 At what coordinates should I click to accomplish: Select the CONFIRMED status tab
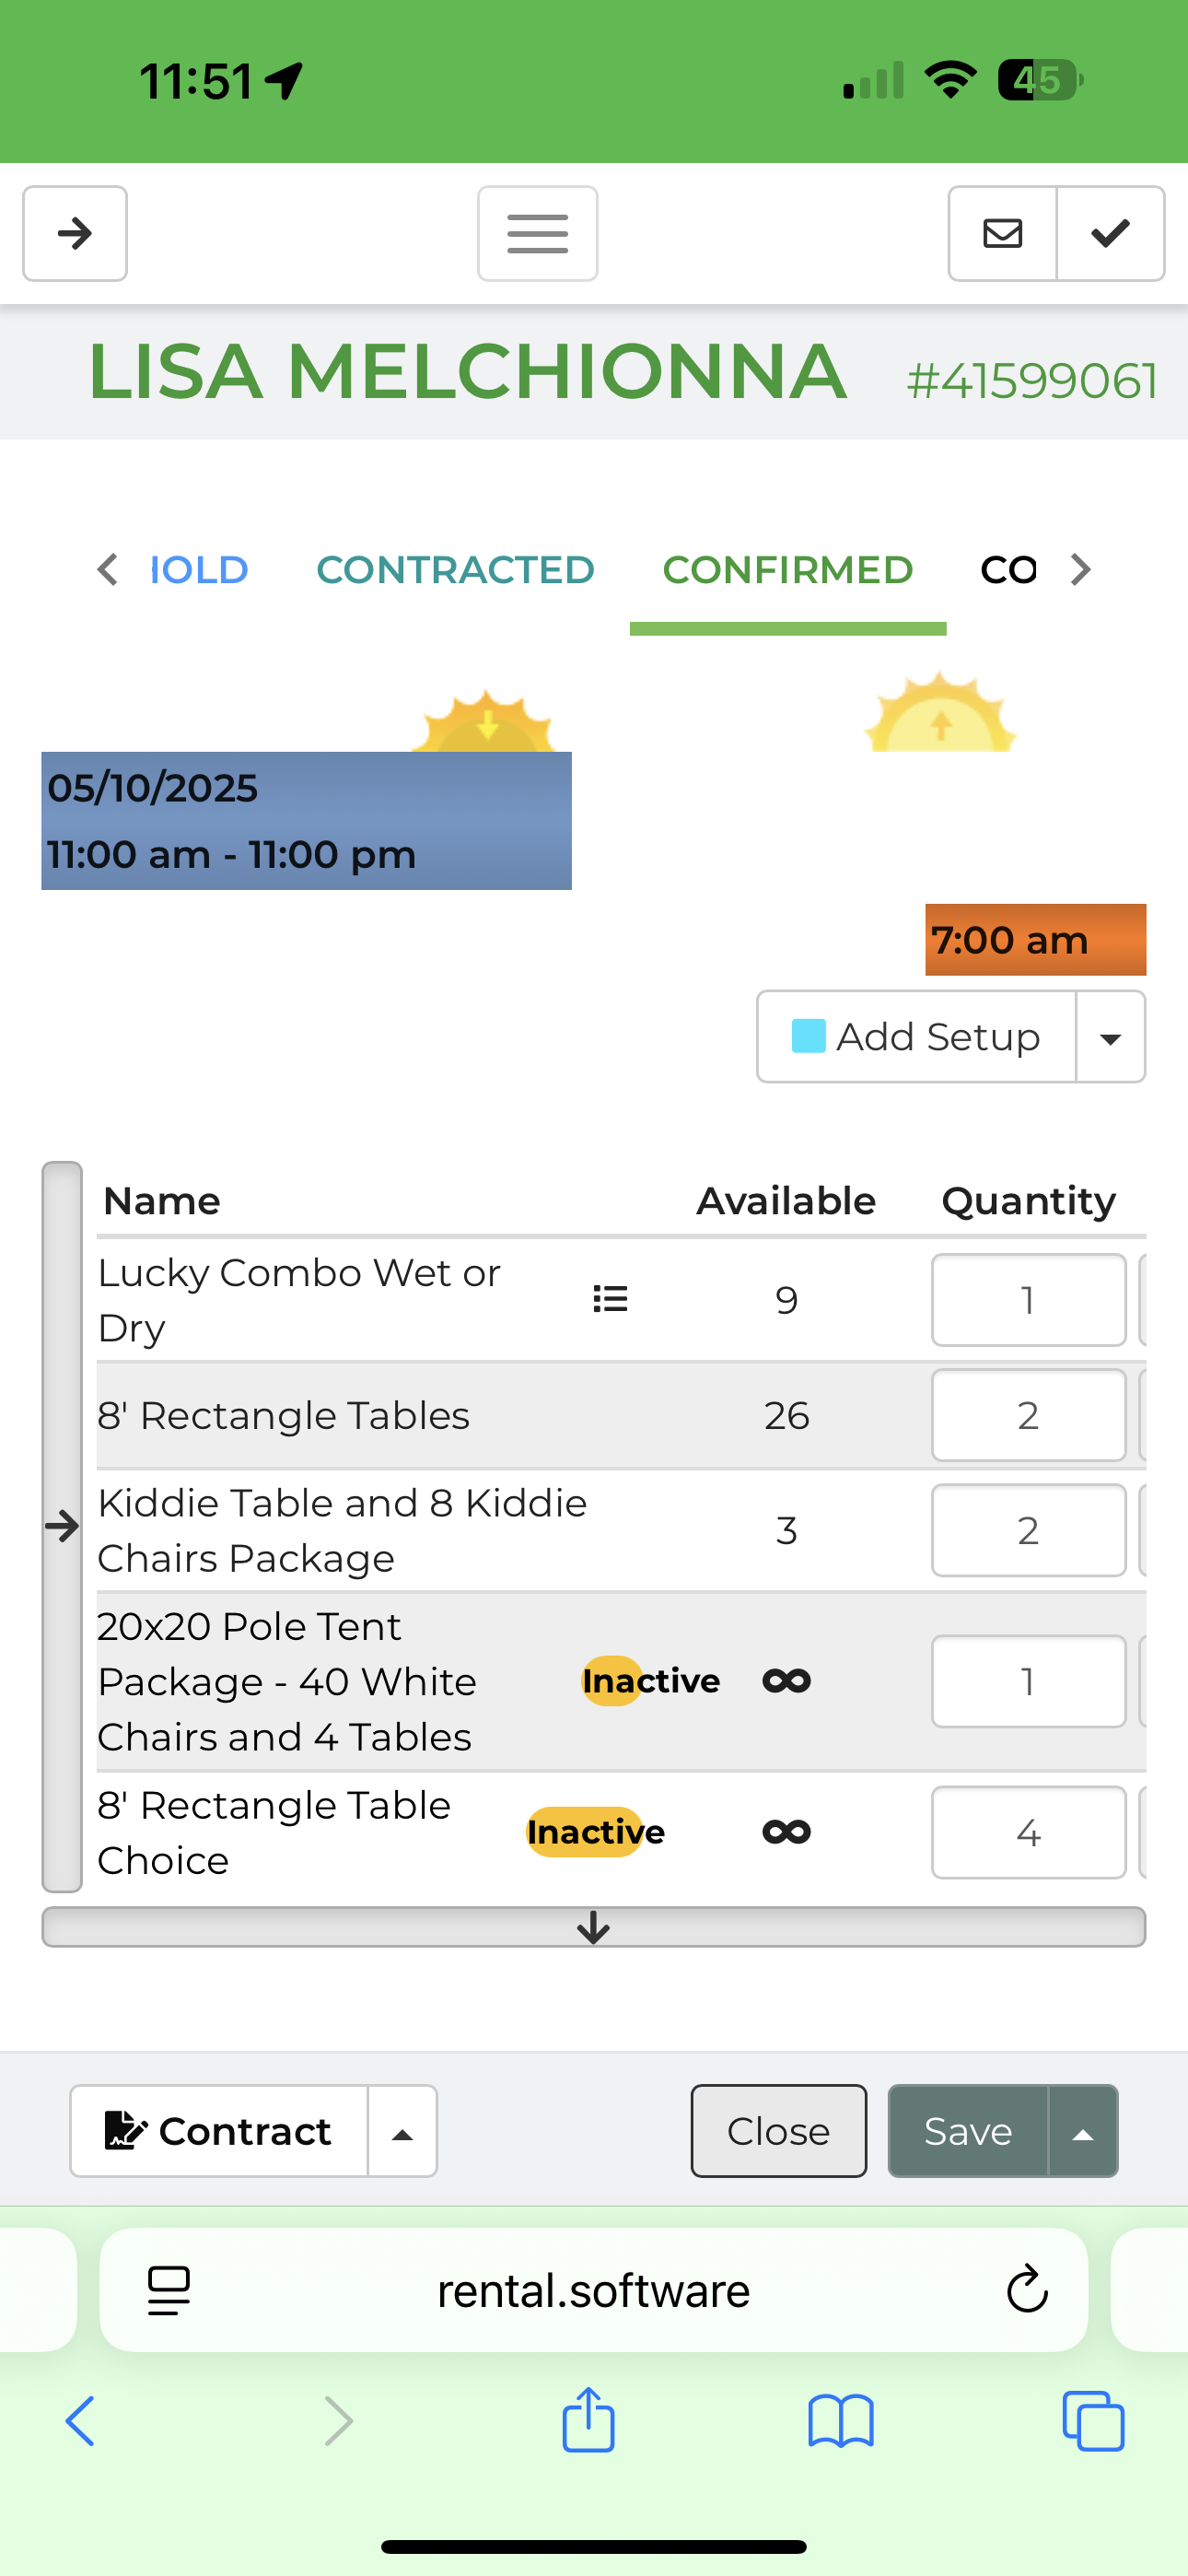point(787,570)
